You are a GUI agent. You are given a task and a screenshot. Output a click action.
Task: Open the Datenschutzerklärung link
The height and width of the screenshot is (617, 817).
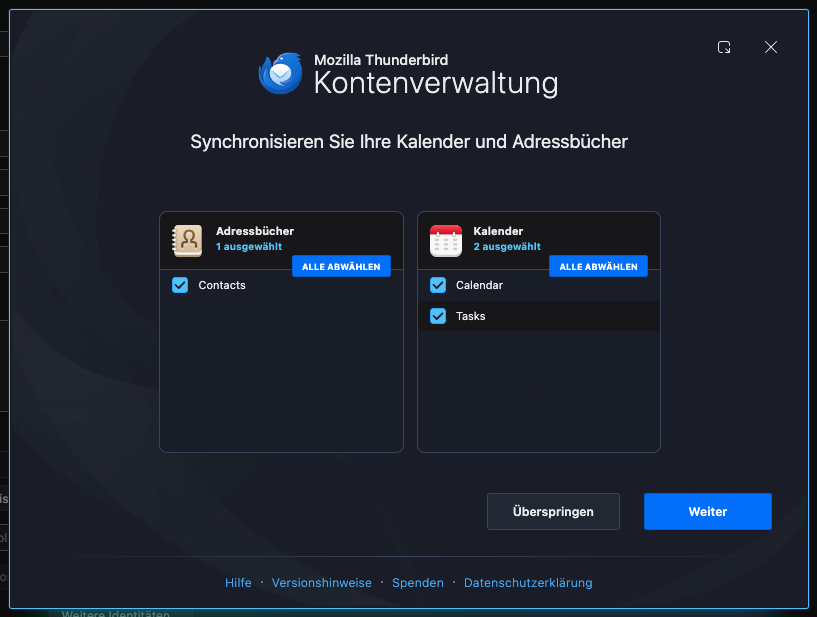528,583
